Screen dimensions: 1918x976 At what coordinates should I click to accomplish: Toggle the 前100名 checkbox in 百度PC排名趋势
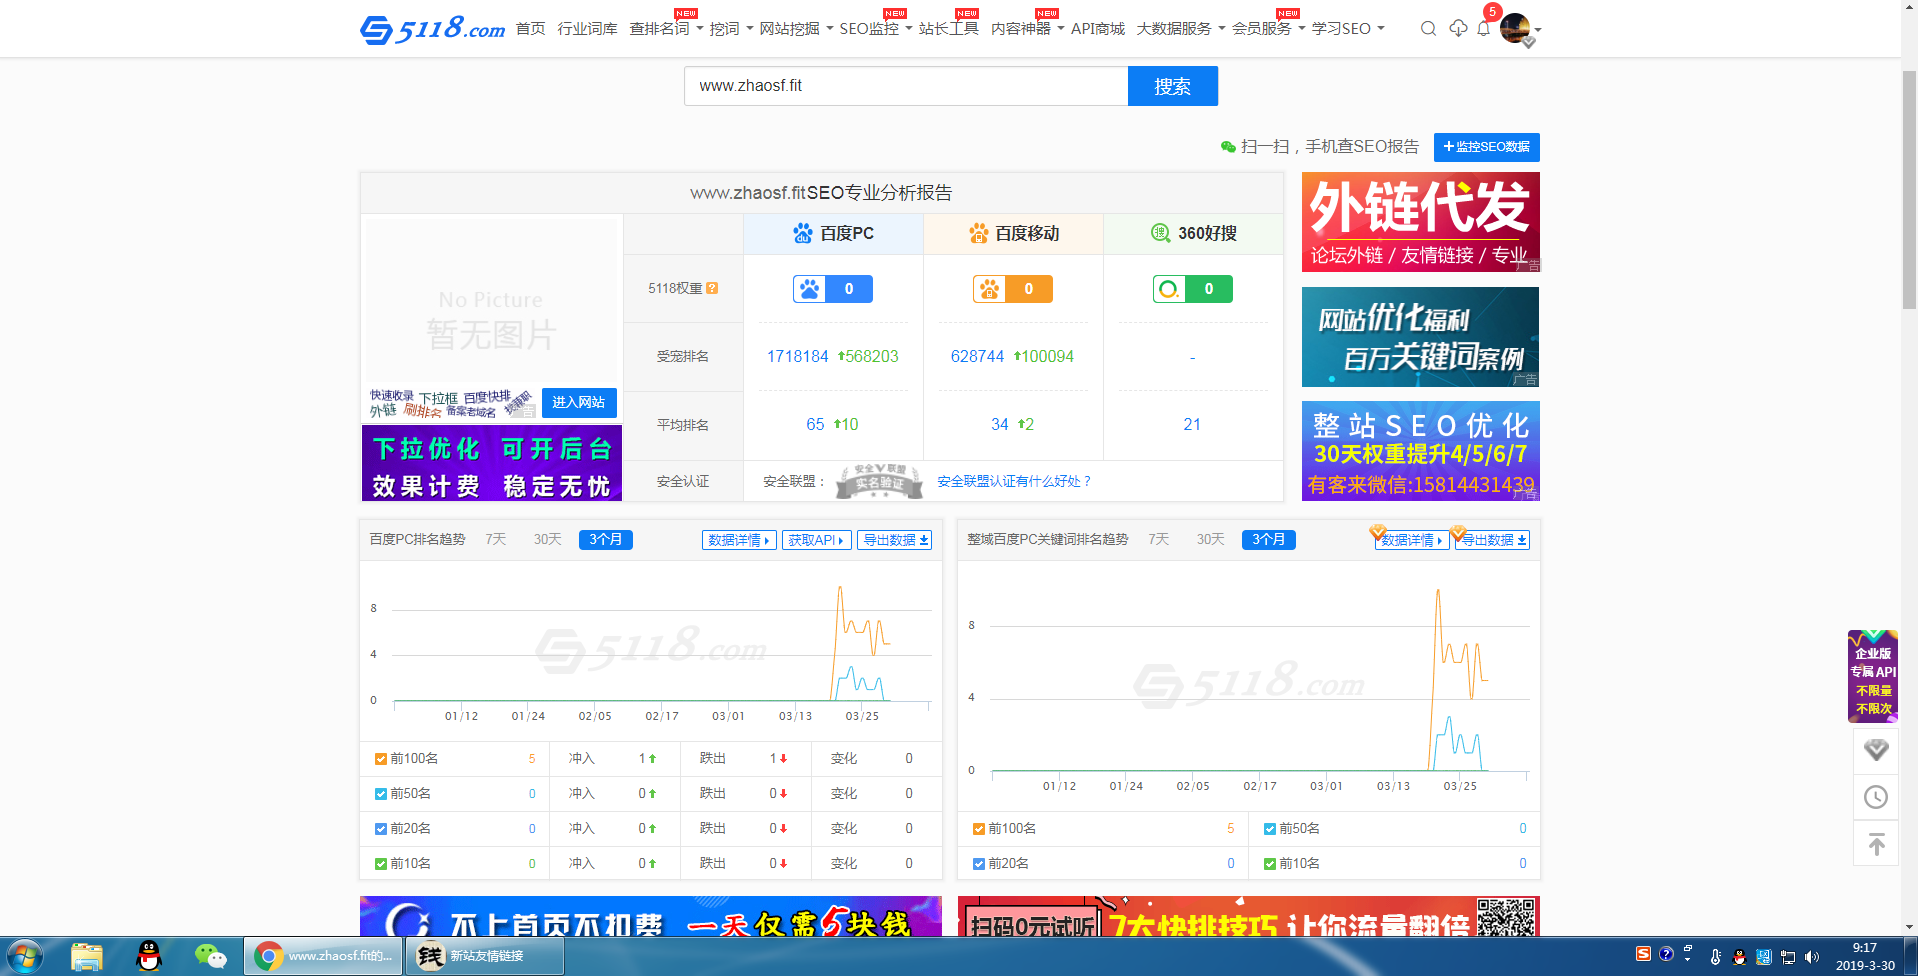click(x=381, y=759)
